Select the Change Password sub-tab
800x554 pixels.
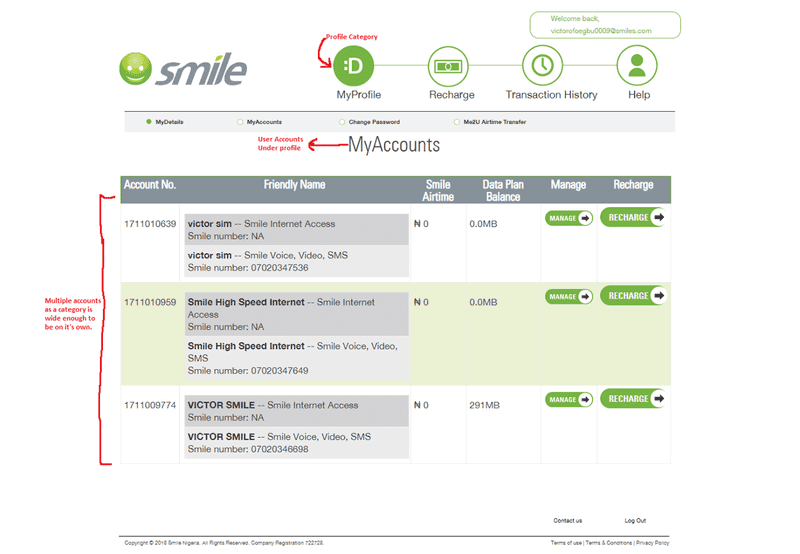370,122
